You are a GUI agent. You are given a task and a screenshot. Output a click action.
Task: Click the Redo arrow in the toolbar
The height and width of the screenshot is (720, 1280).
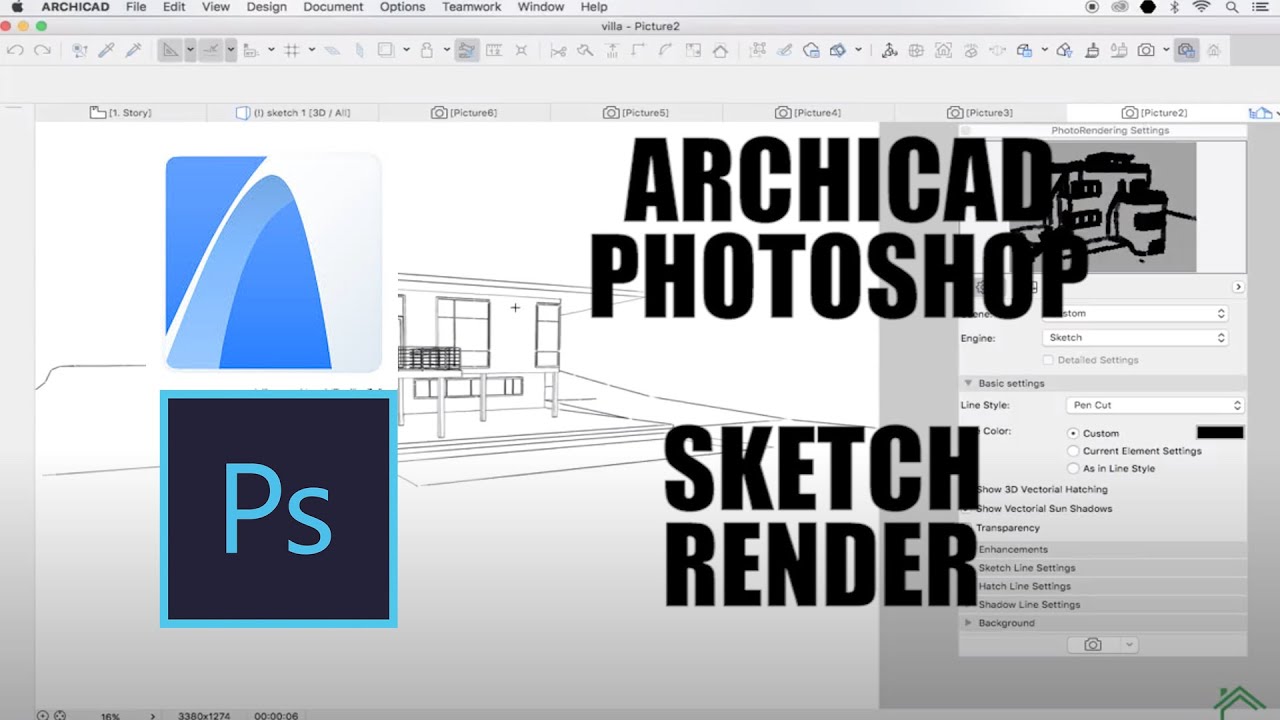[x=42, y=50]
